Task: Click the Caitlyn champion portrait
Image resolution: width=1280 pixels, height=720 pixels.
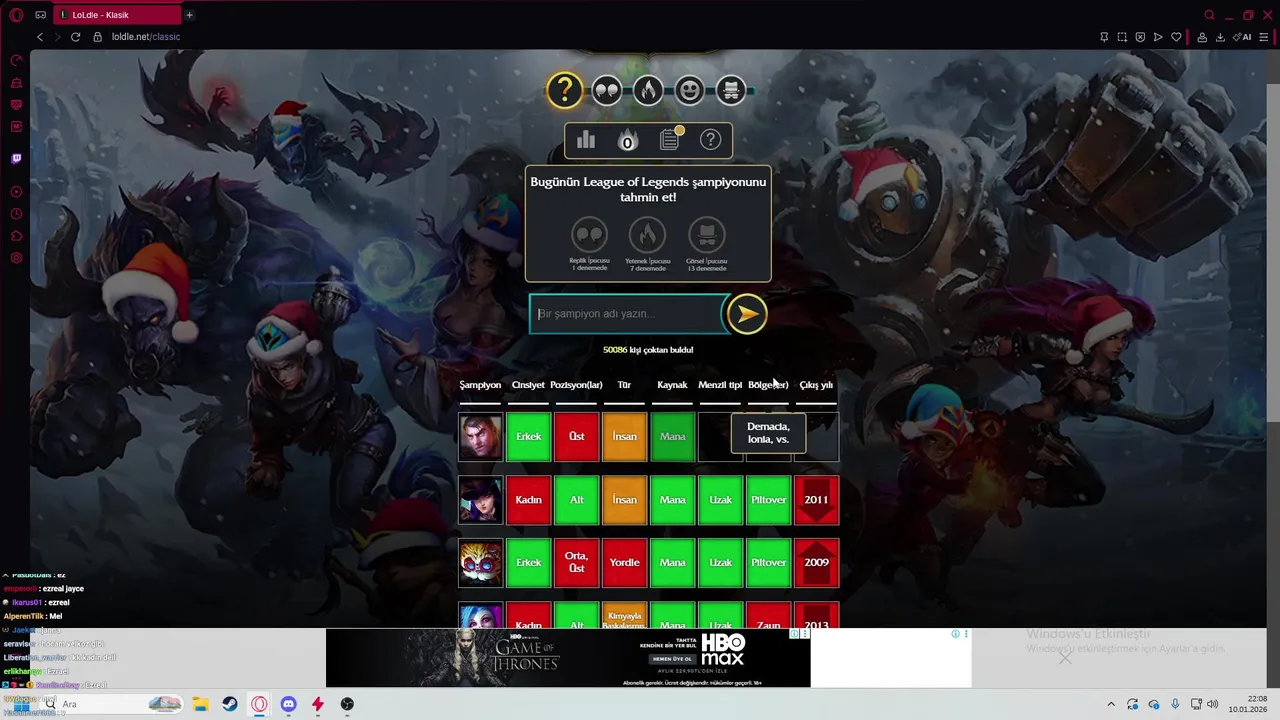Action: (x=480, y=500)
